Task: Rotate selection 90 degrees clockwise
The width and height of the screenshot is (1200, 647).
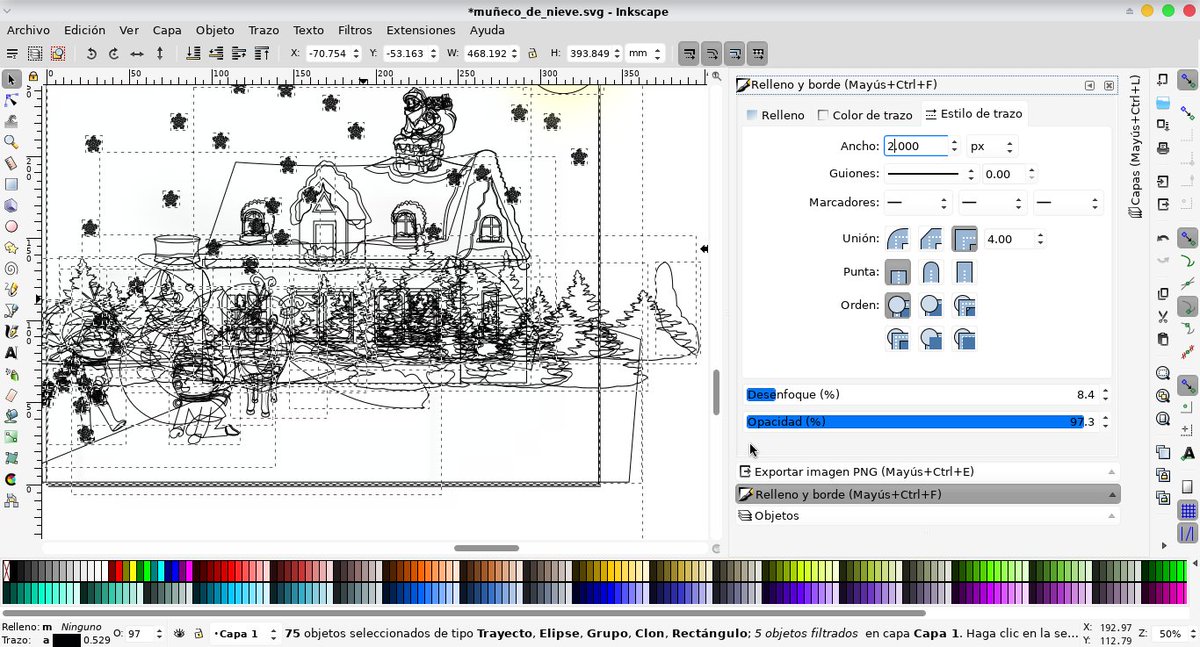Action: point(114,53)
